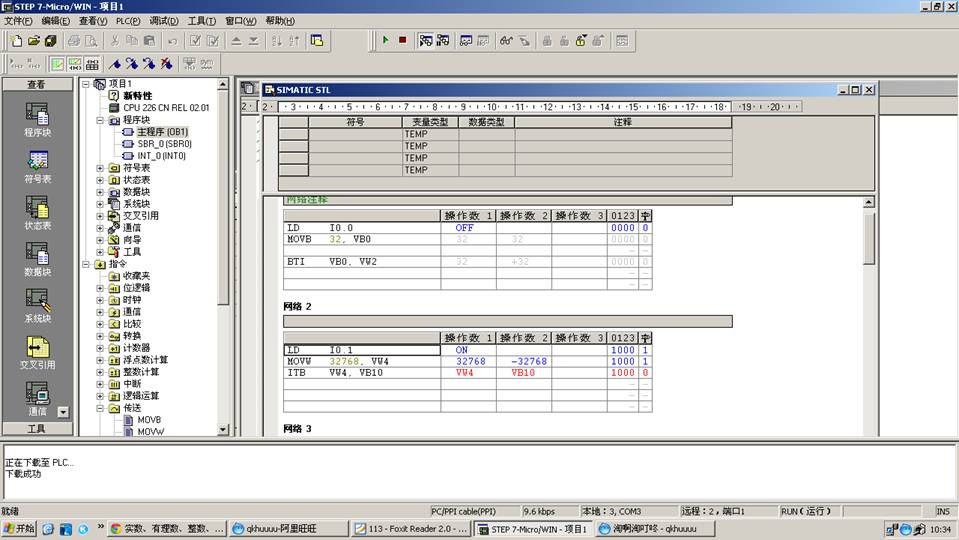Compile the program with the Compile icon
Screen dimensions: 959x540
[x=195, y=41]
